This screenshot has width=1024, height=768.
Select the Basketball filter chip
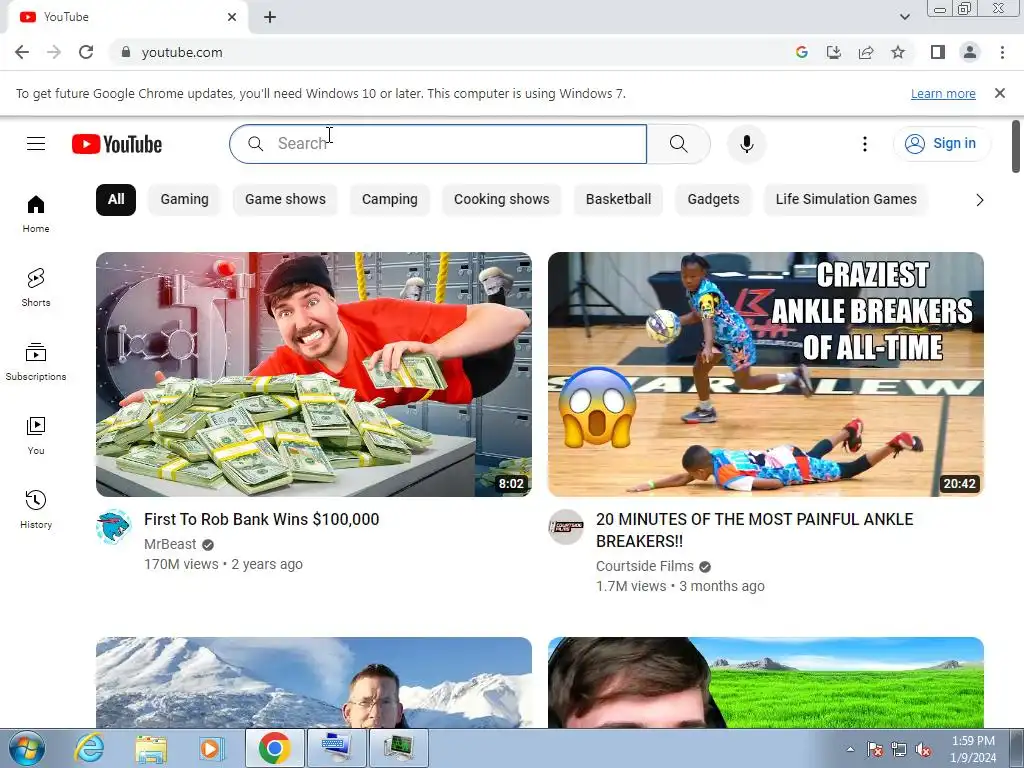(618, 199)
